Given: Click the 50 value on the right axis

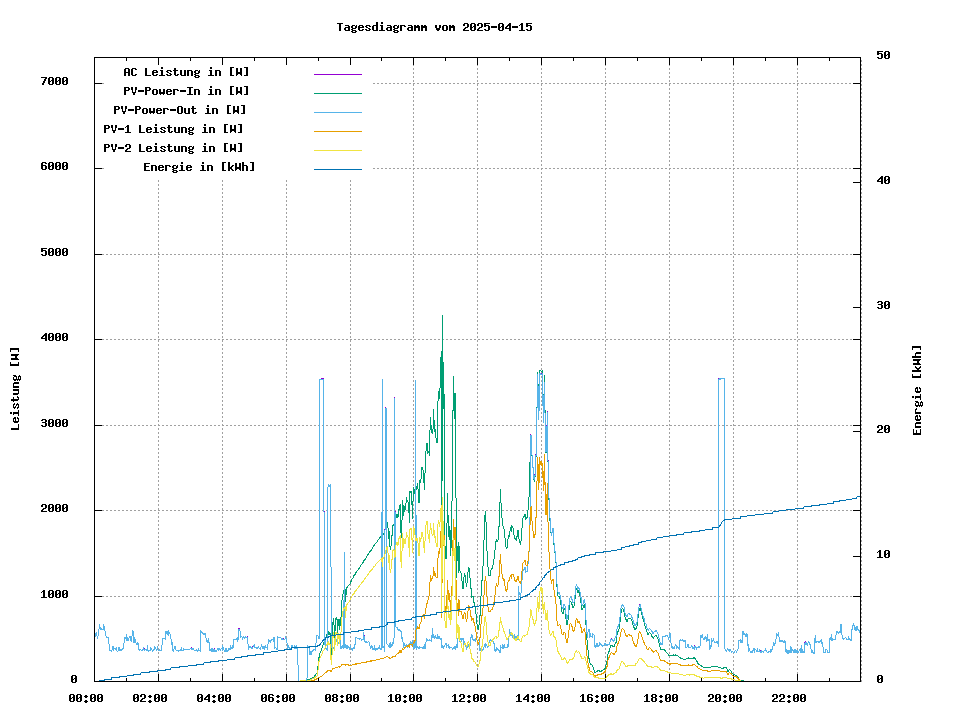Looking at the screenshot, I should pos(883,56).
